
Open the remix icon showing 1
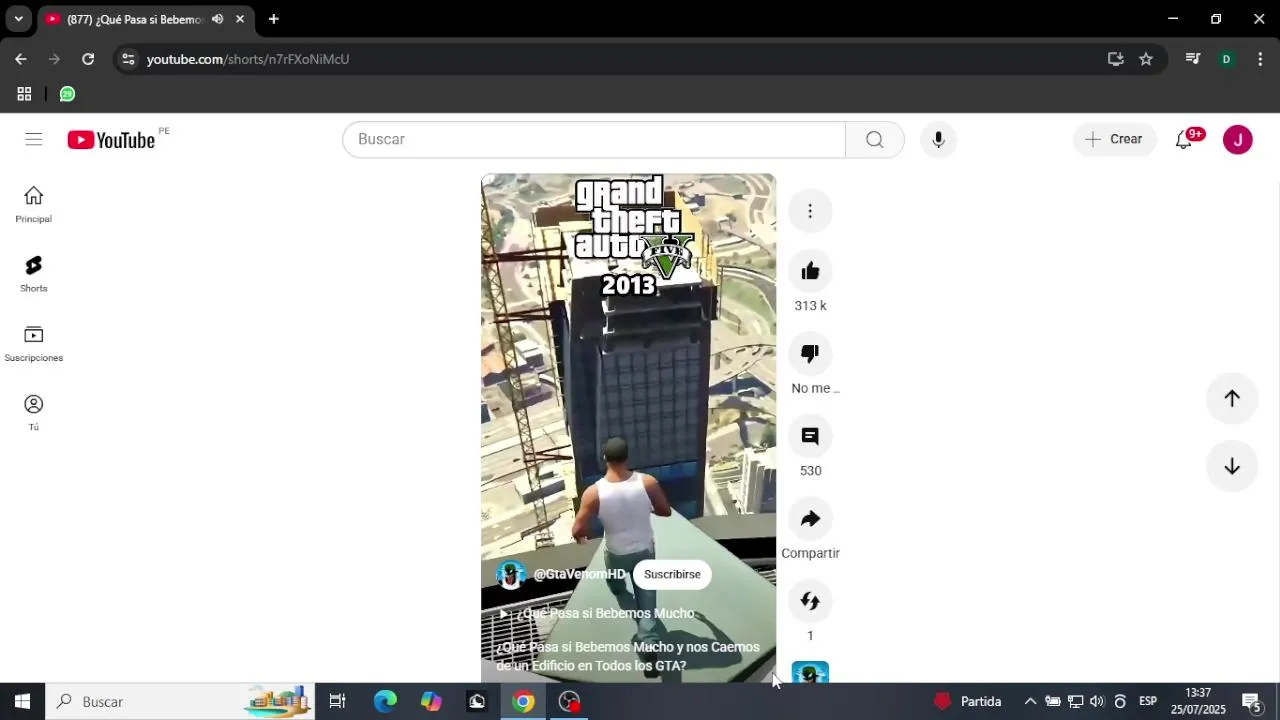pos(810,601)
